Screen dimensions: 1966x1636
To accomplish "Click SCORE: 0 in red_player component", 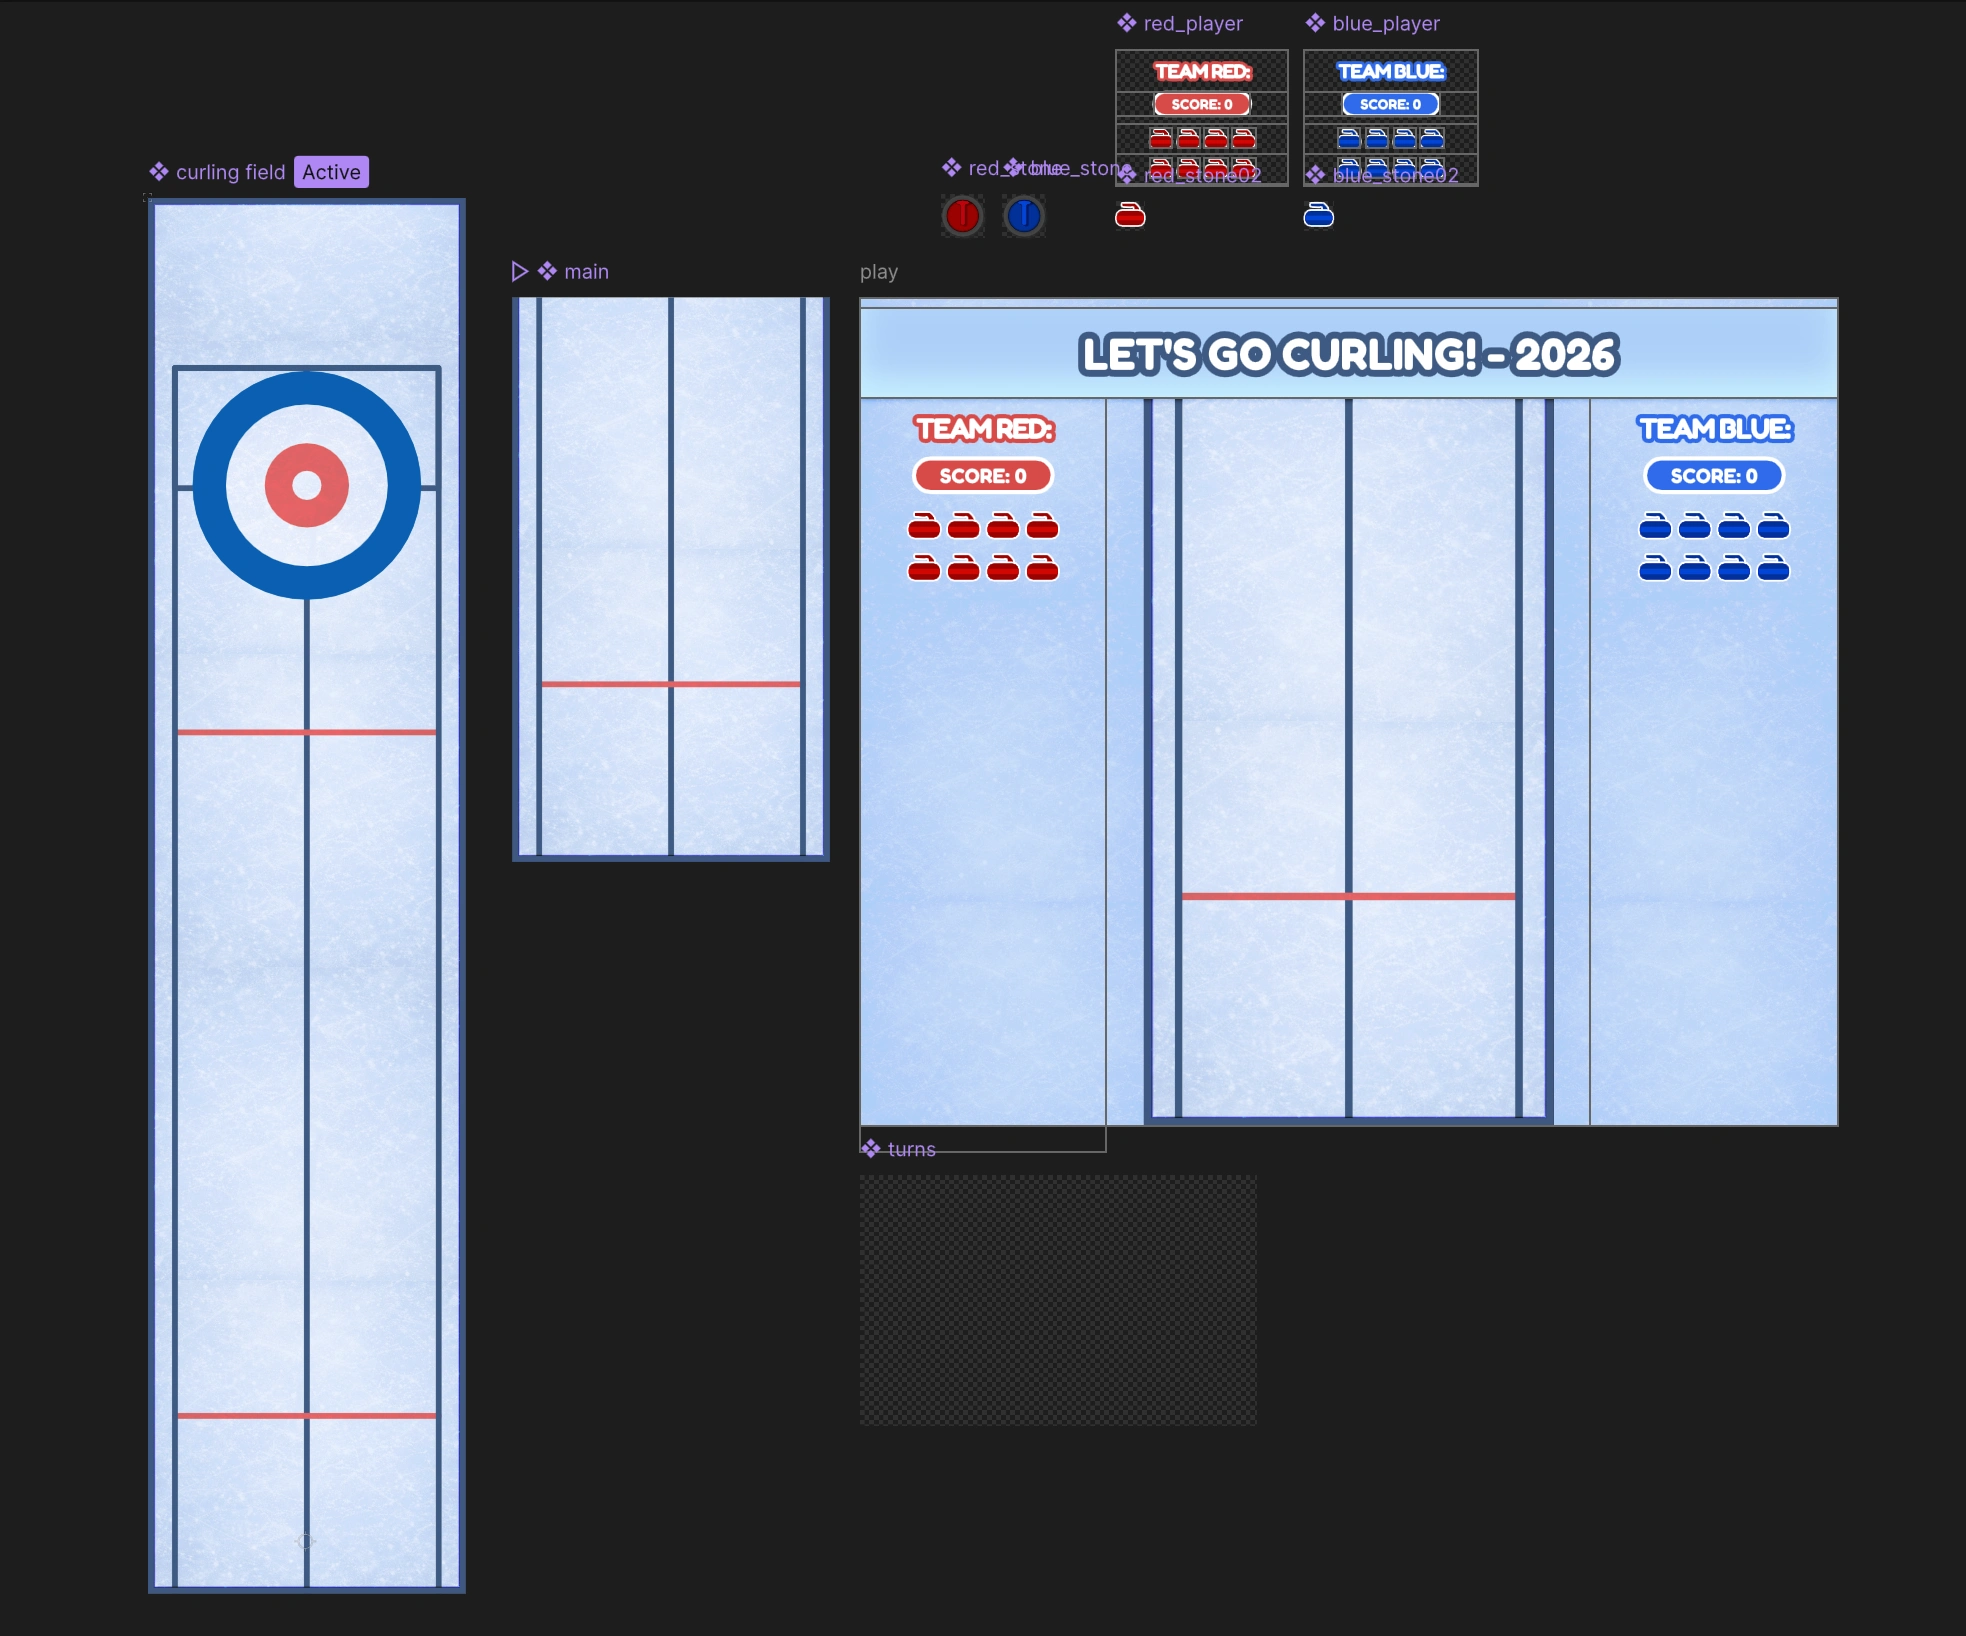I will [x=1201, y=104].
